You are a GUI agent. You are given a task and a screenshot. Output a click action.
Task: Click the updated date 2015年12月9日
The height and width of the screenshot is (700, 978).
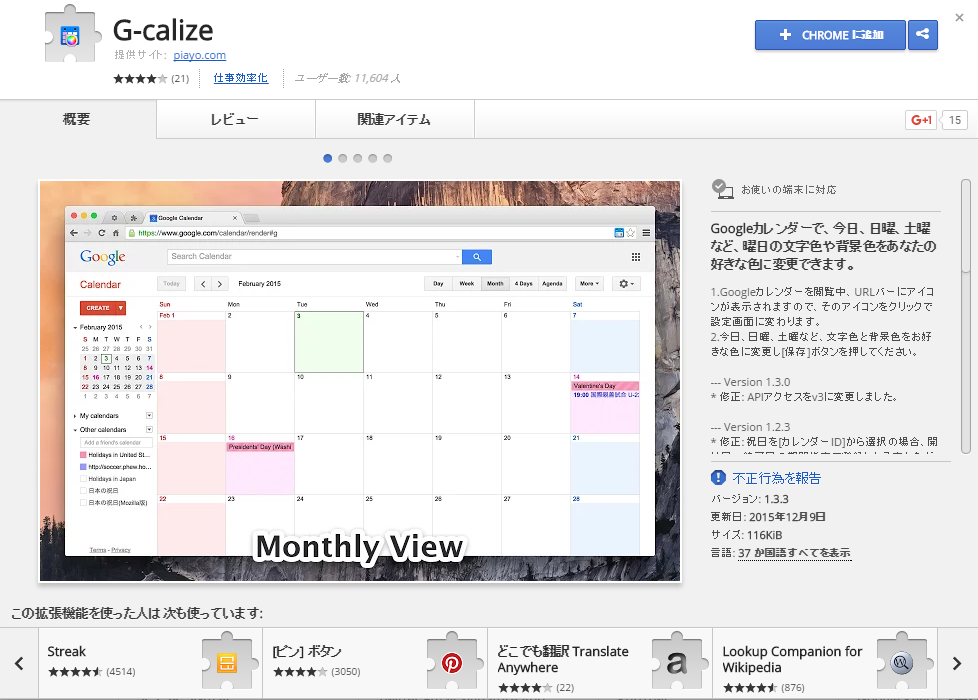pyautogui.click(x=787, y=517)
